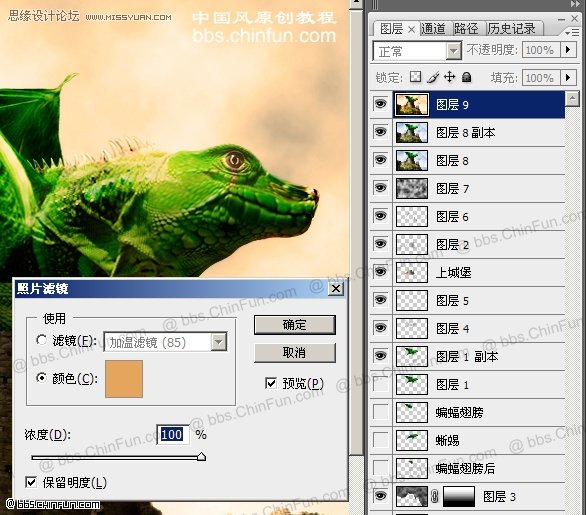Viewport: 586px width, 515px height.
Task: Toggle visibility of 图层 8
Action: pos(380,160)
